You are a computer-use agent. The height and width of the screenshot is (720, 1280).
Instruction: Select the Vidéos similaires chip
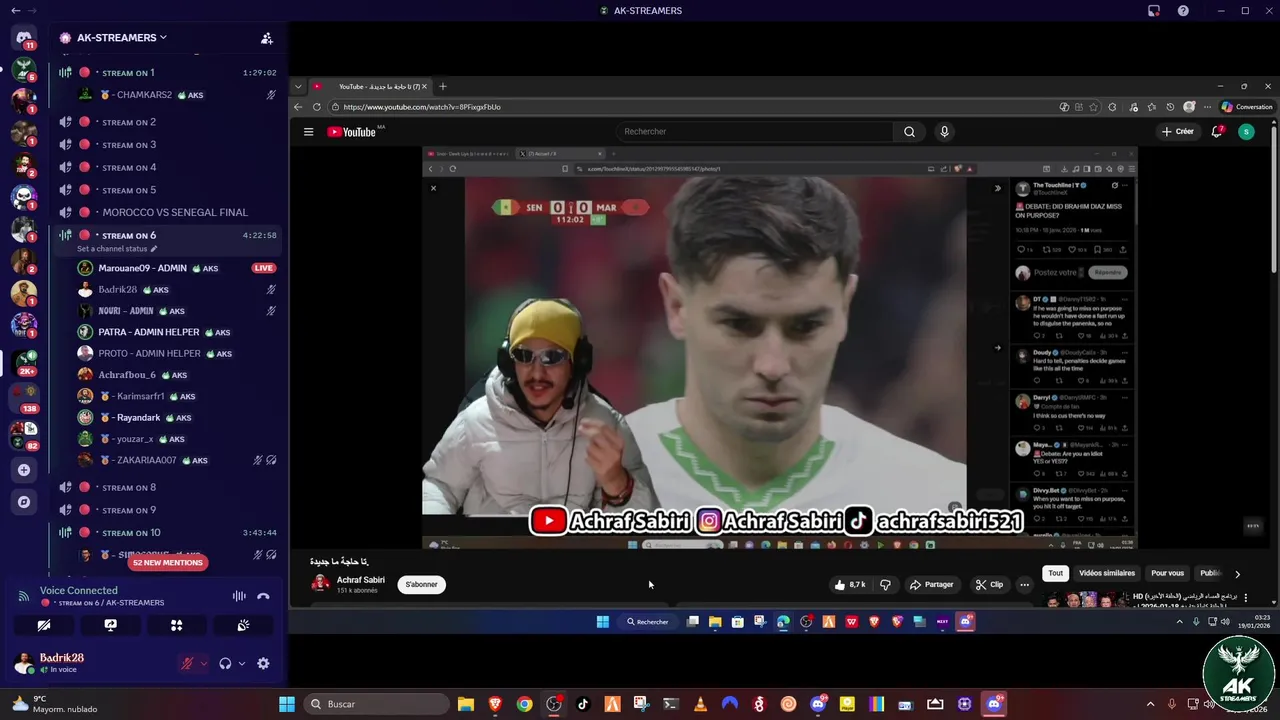(1107, 573)
